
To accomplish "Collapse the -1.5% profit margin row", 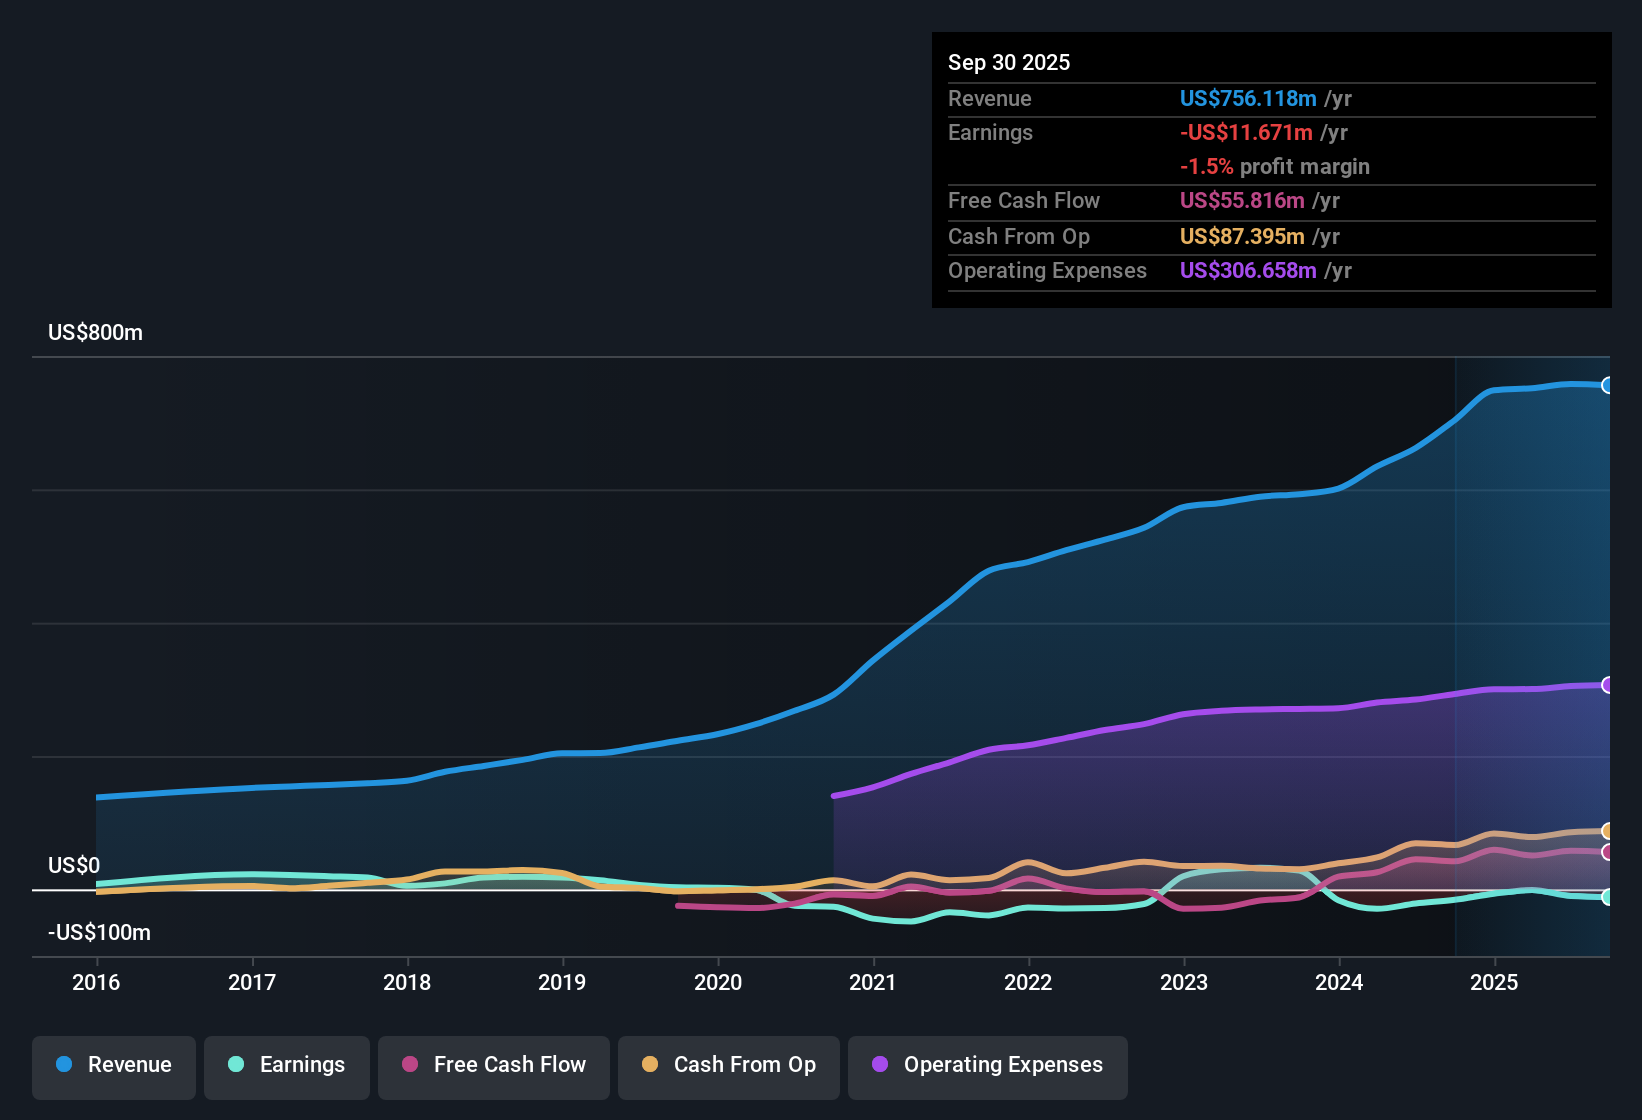I will click(x=1274, y=166).
